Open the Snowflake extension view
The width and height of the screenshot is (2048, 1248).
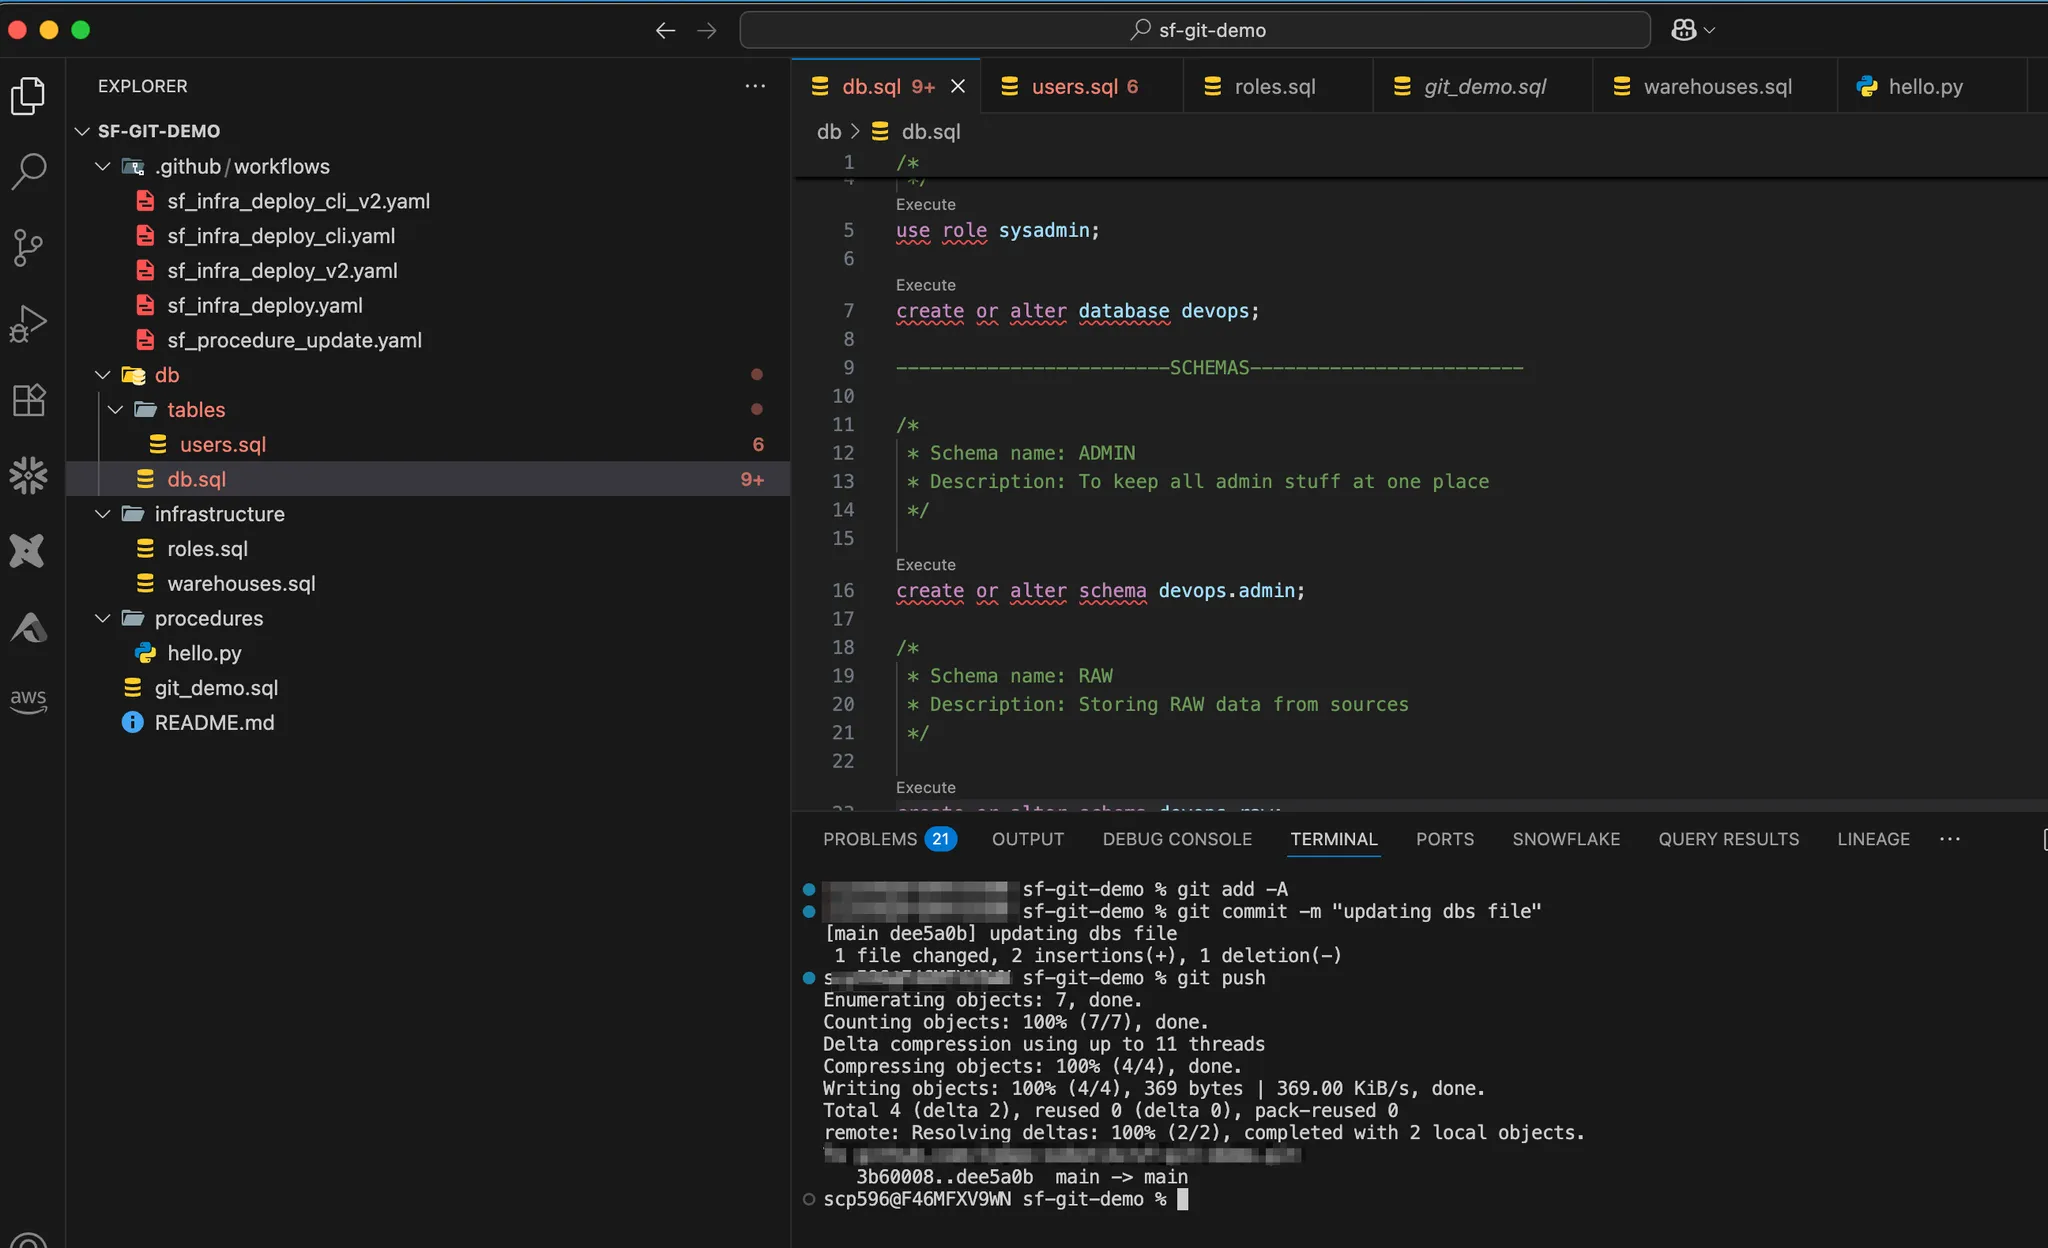click(x=28, y=475)
